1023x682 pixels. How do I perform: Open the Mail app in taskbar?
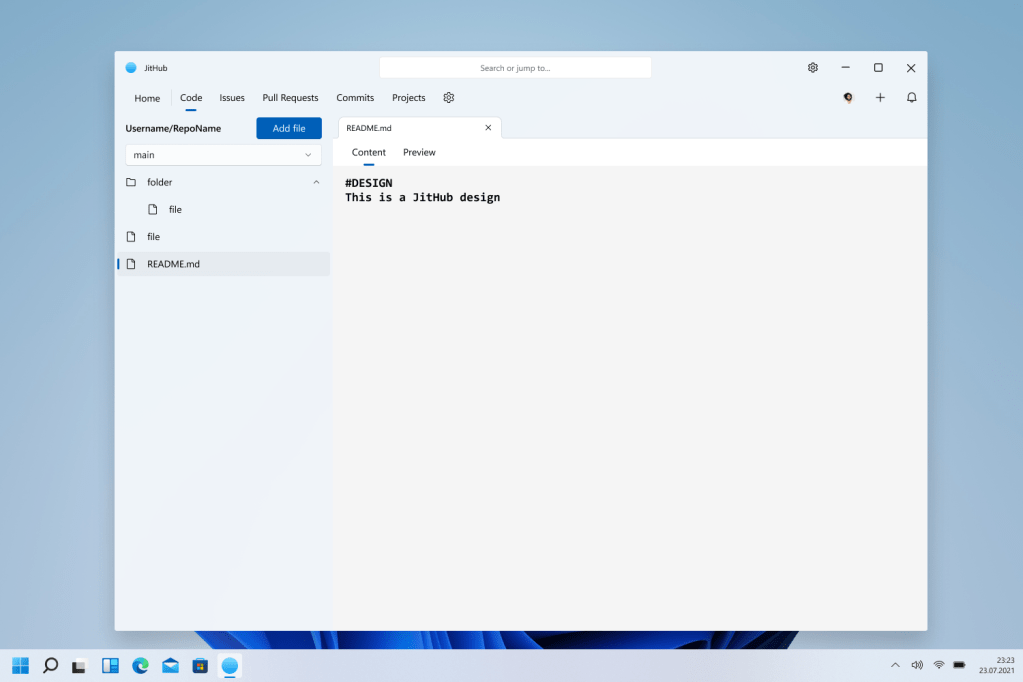click(x=170, y=665)
